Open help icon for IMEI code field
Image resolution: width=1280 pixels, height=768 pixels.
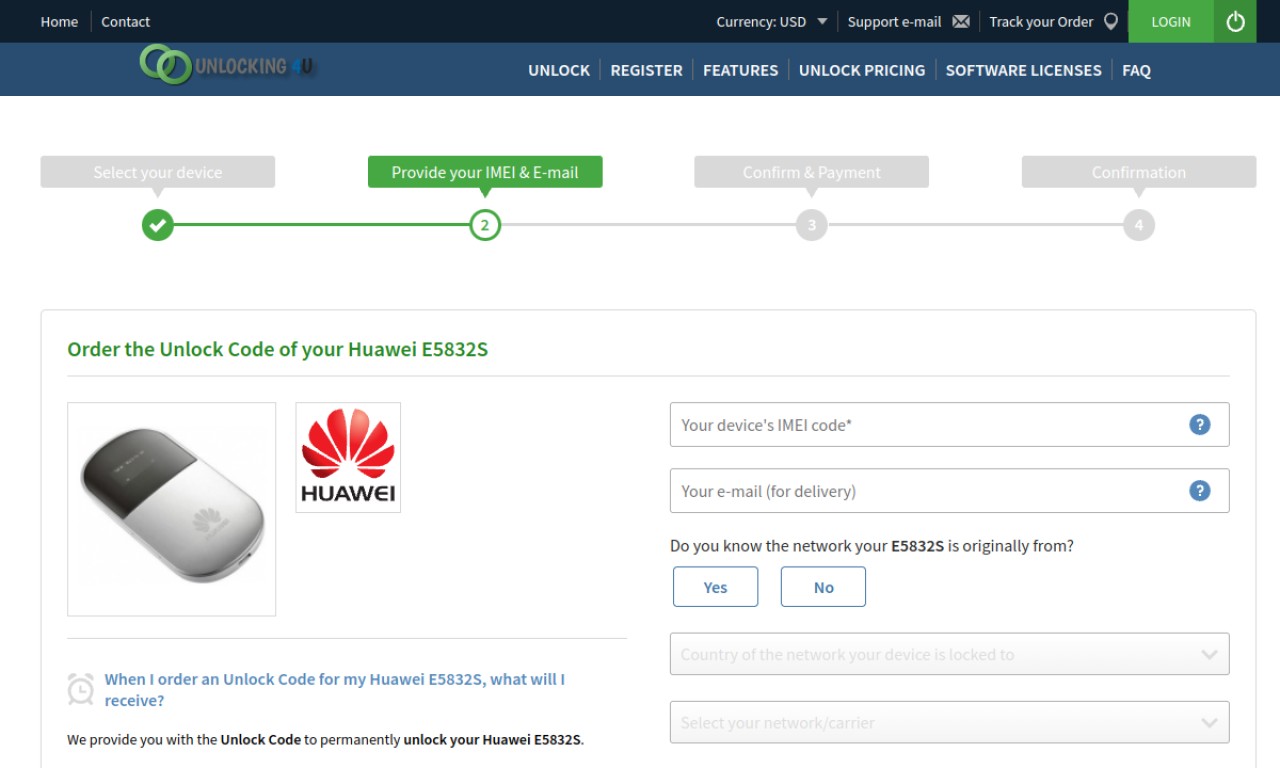(x=1200, y=424)
